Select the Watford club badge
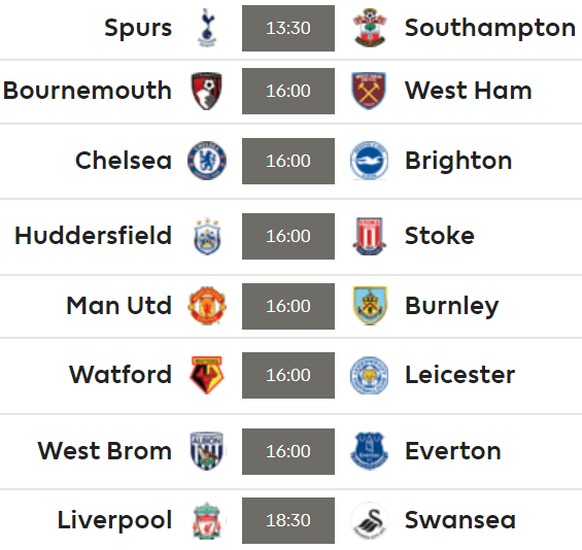Viewport: 582px width, 550px height. click(x=207, y=375)
